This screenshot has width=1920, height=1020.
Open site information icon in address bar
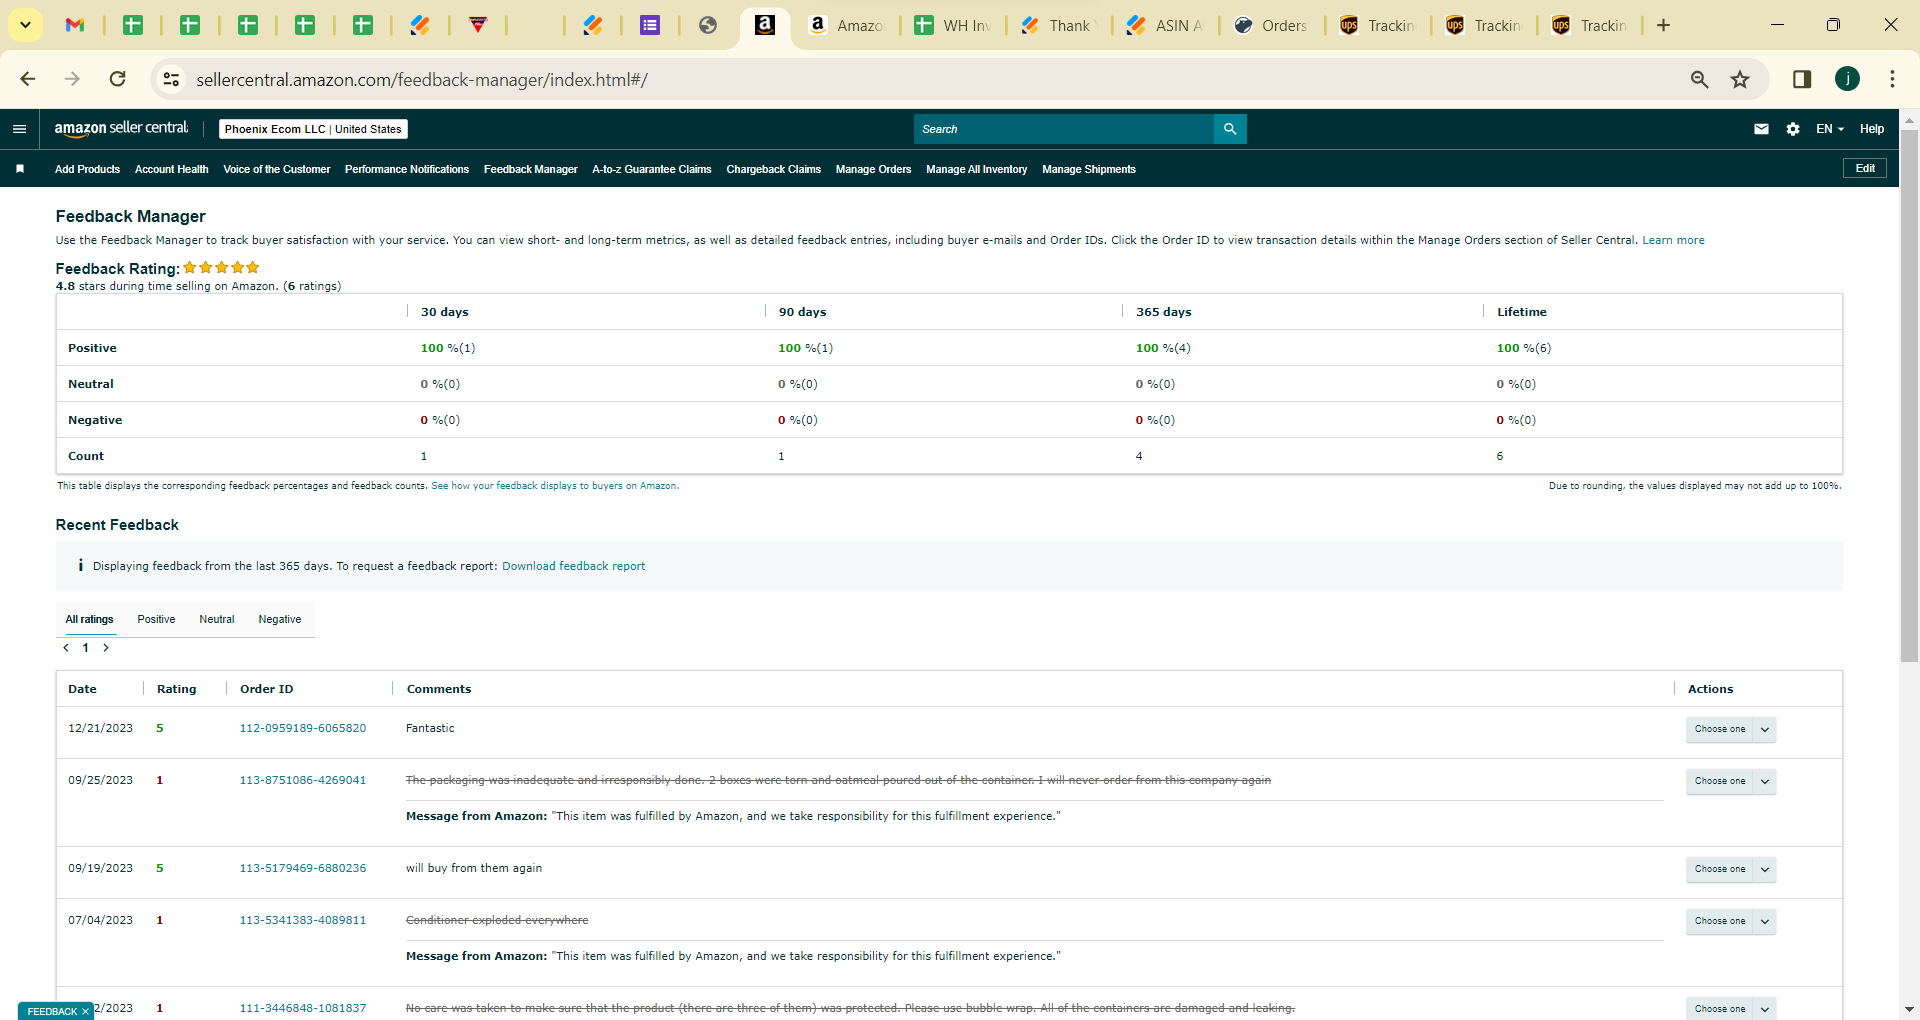coord(171,79)
